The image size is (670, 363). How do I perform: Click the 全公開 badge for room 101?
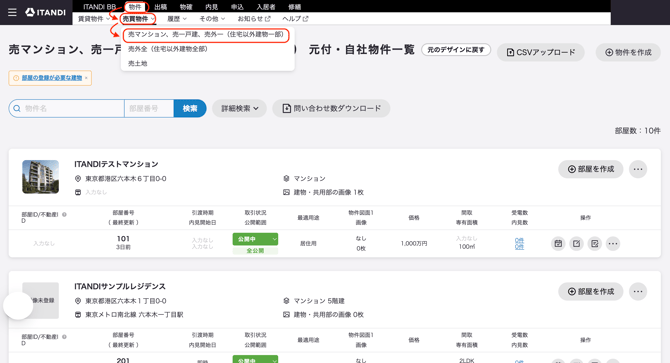click(x=255, y=251)
